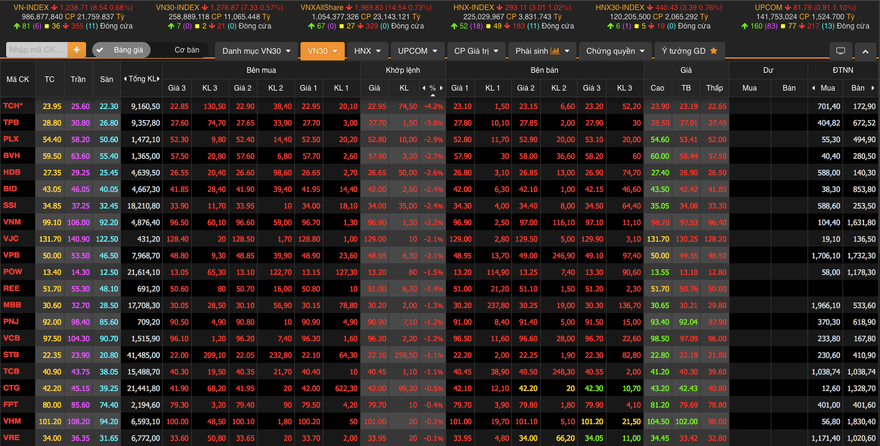Click the star icon on Ý tưởng GD
The width and height of the screenshot is (880, 446).
[x=713, y=50]
